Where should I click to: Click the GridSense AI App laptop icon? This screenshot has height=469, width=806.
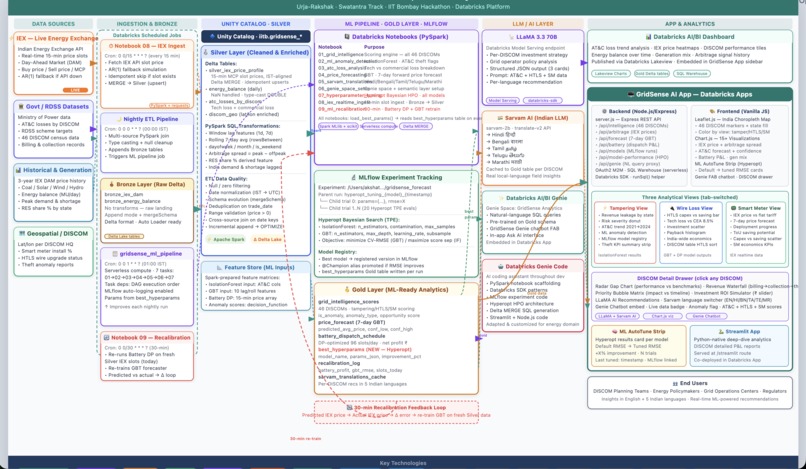pyautogui.click(x=631, y=95)
